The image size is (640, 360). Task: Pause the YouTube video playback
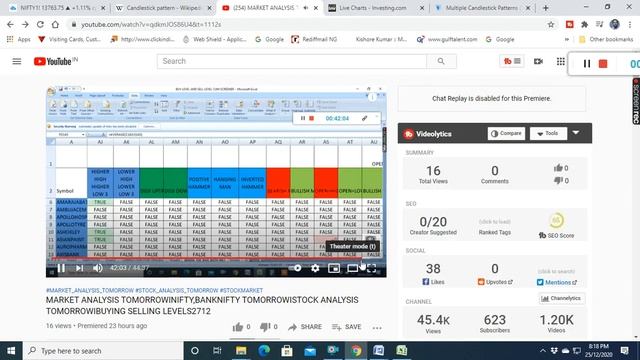tap(61, 268)
